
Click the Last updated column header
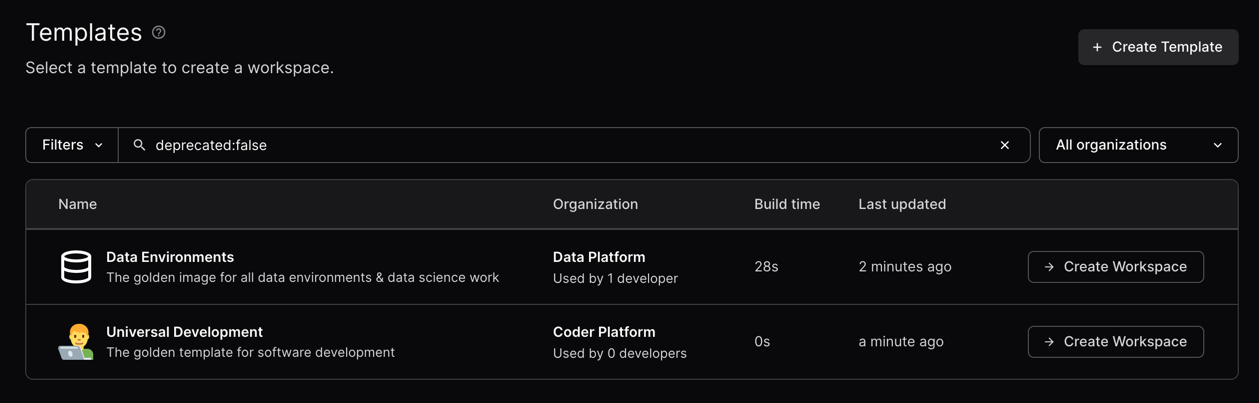(x=902, y=204)
